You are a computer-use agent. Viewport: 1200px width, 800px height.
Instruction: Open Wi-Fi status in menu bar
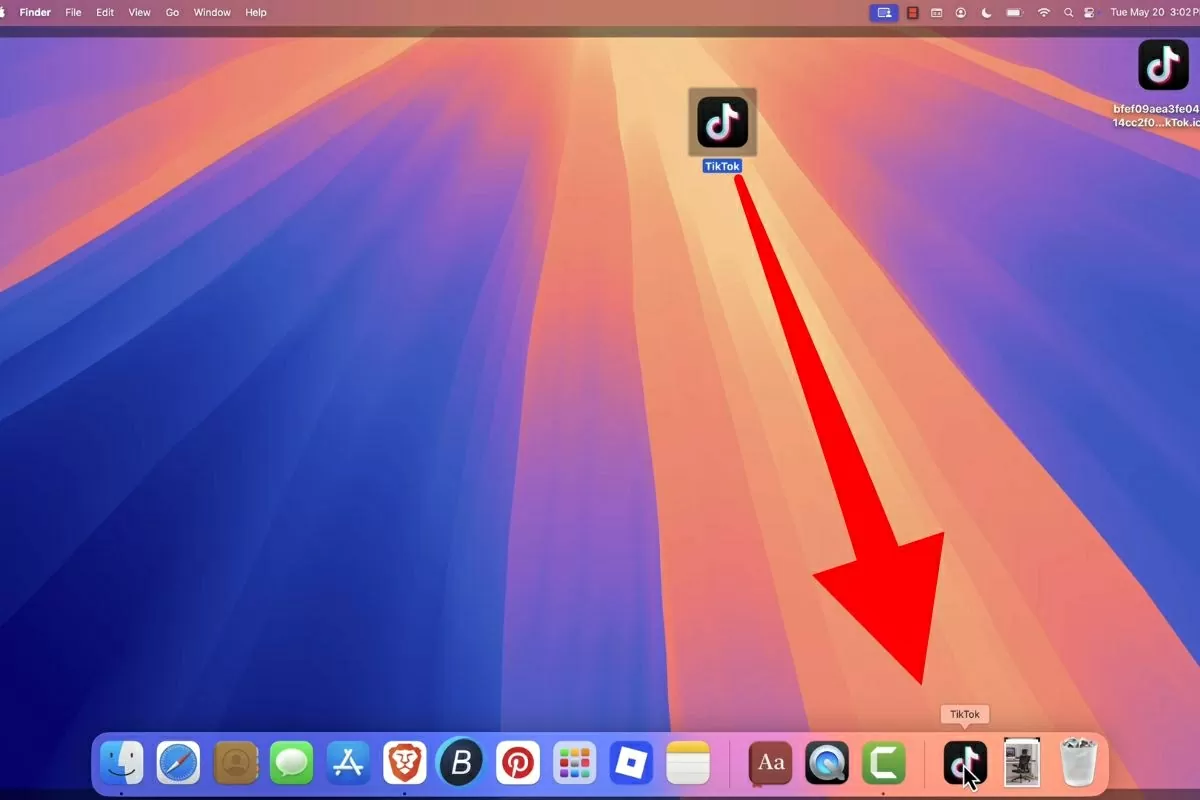pos(1044,13)
